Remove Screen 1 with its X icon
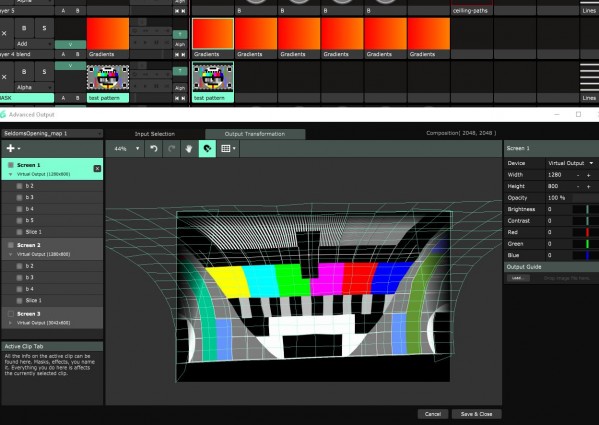This screenshot has width=599, height=425. coord(97,168)
